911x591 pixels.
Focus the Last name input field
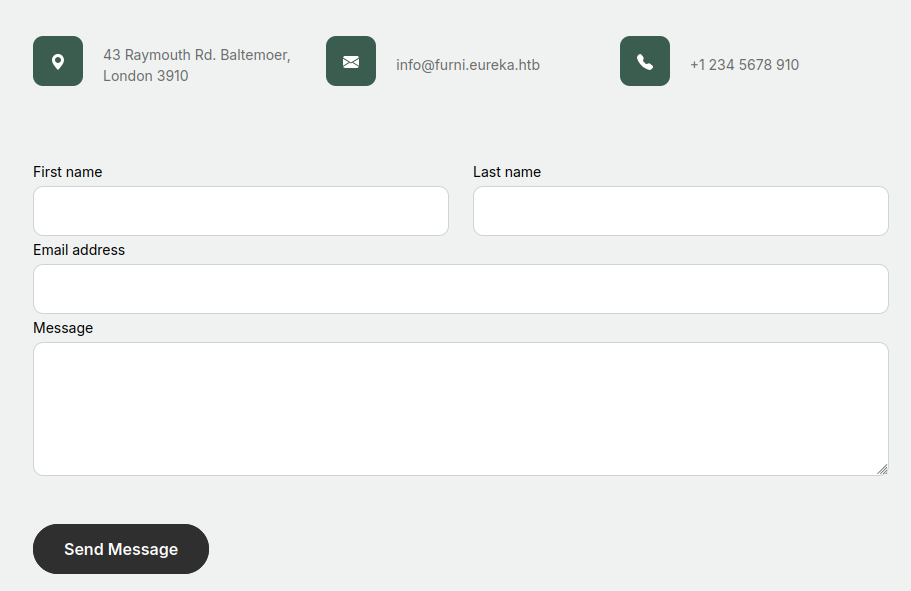click(x=680, y=211)
